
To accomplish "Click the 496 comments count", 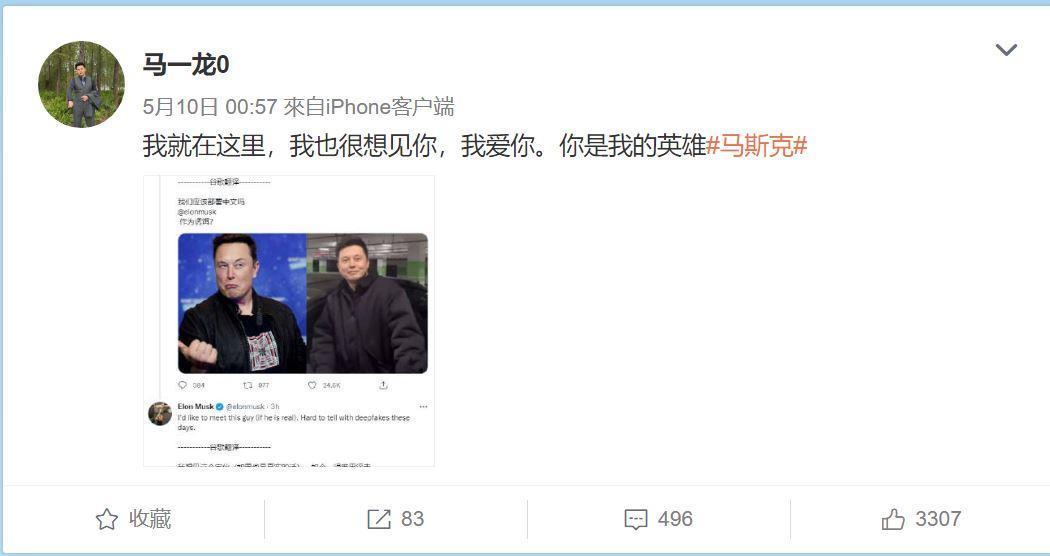I will tap(675, 518).
